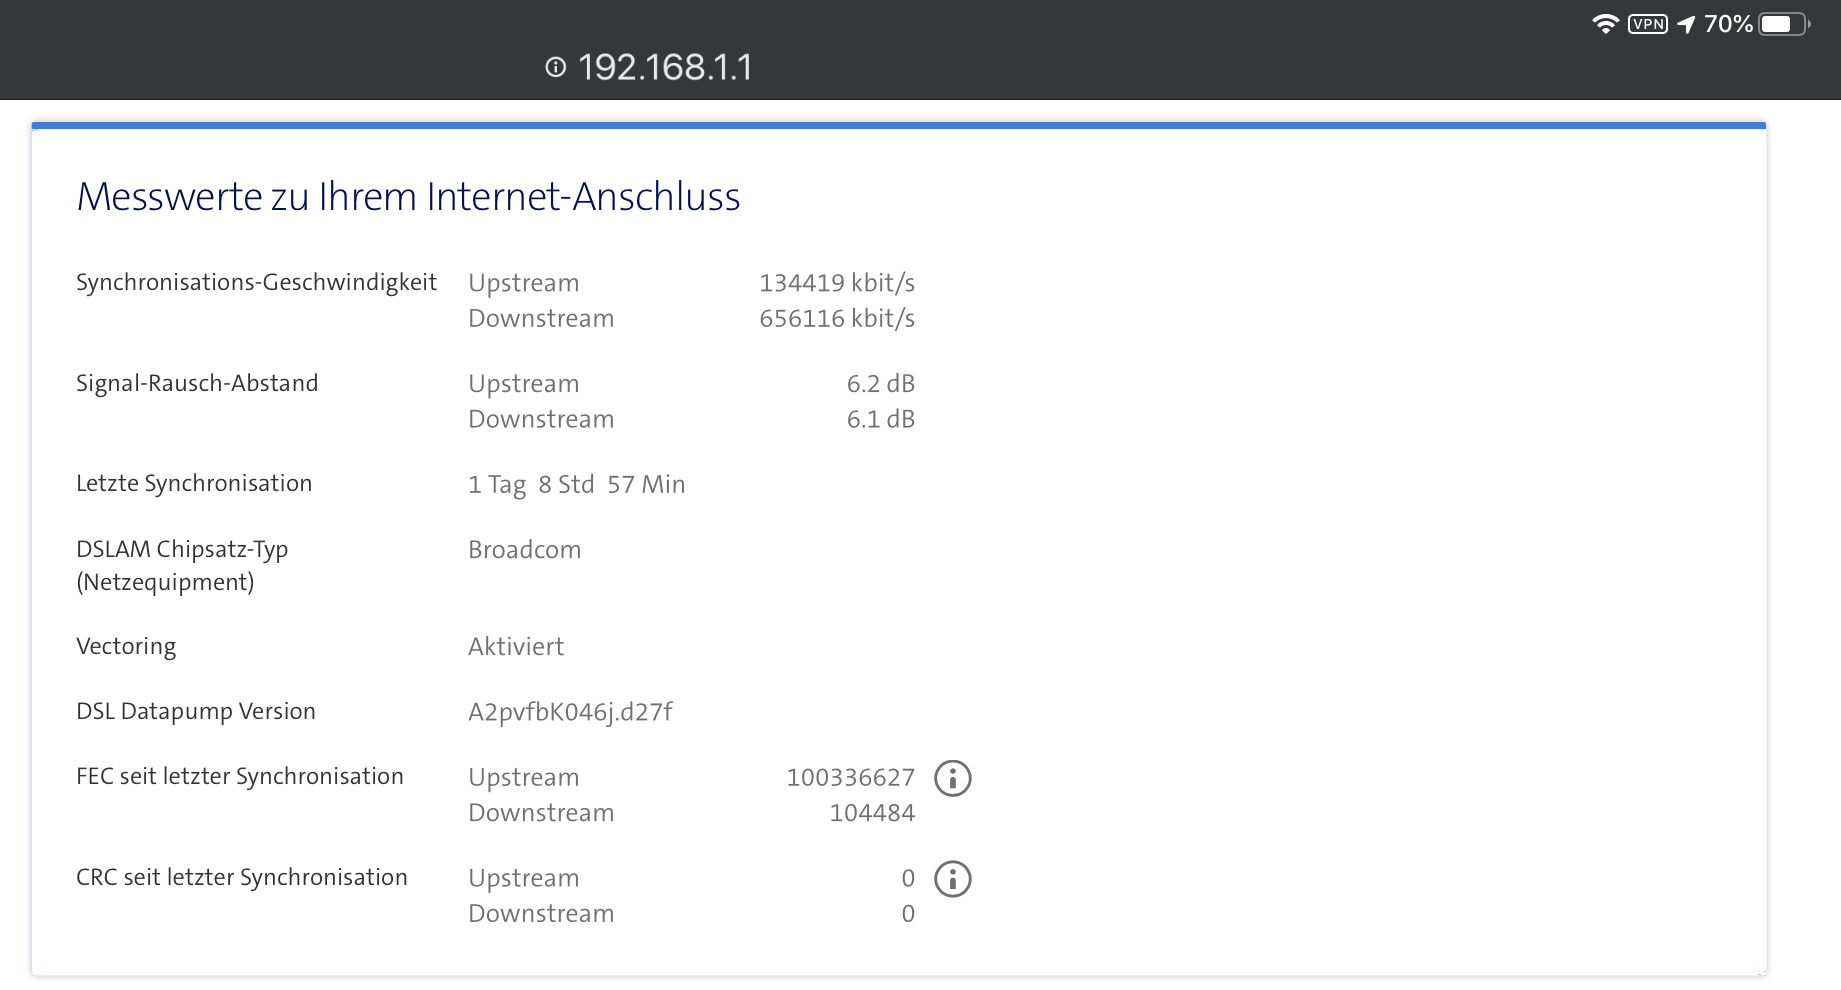
Task: Tap the battery icon
Action: pos(1783,24)
